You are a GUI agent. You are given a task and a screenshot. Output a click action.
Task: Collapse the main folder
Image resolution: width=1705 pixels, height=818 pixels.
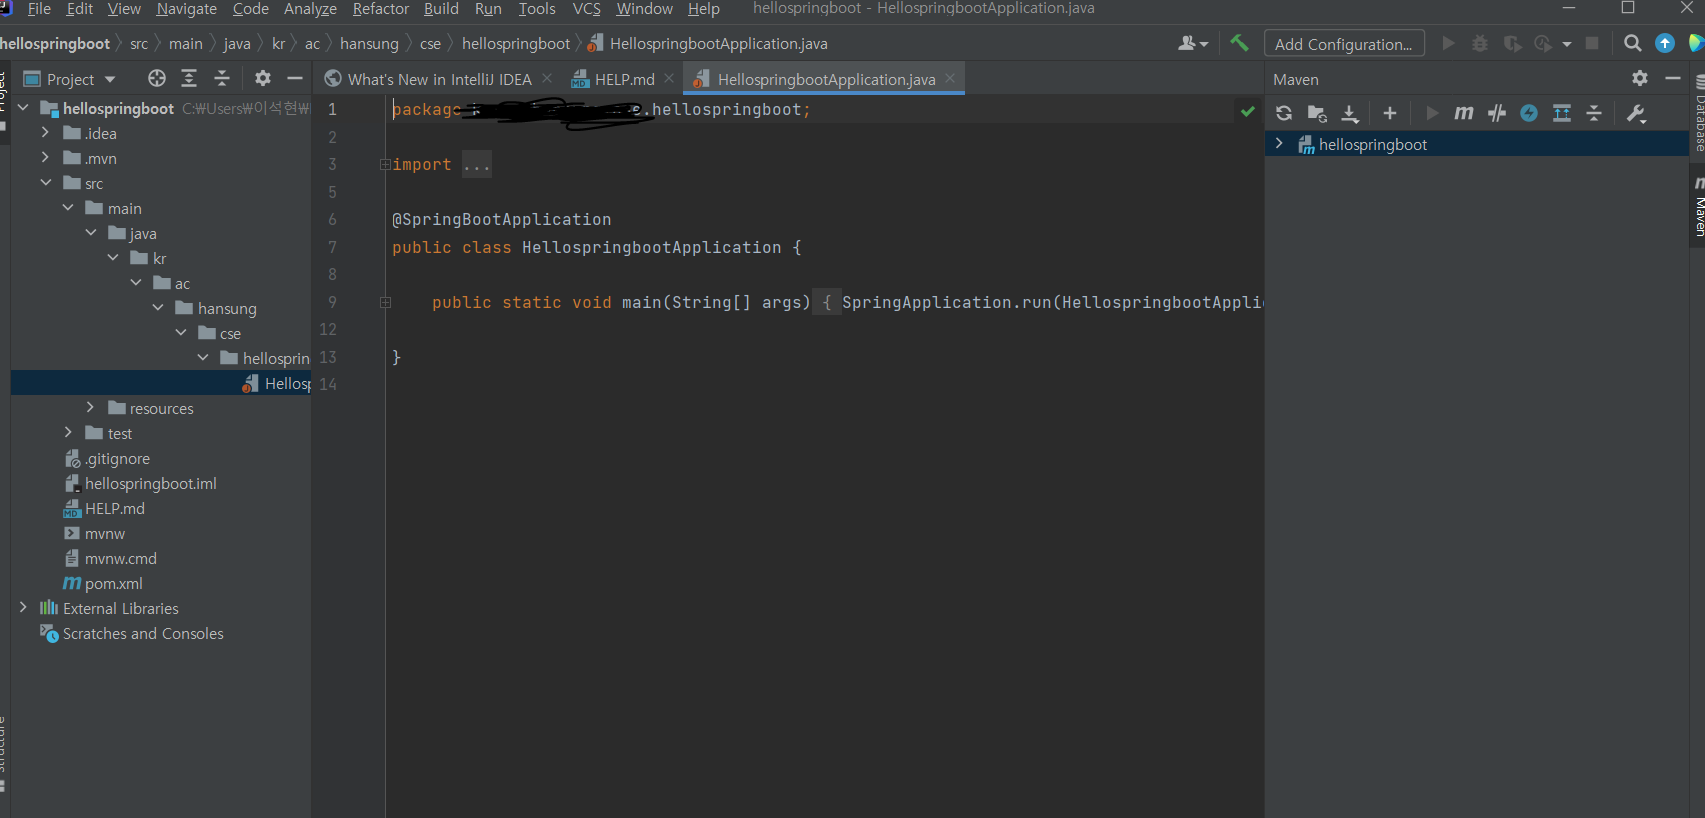pyautogui.click(x=68, y=207)
